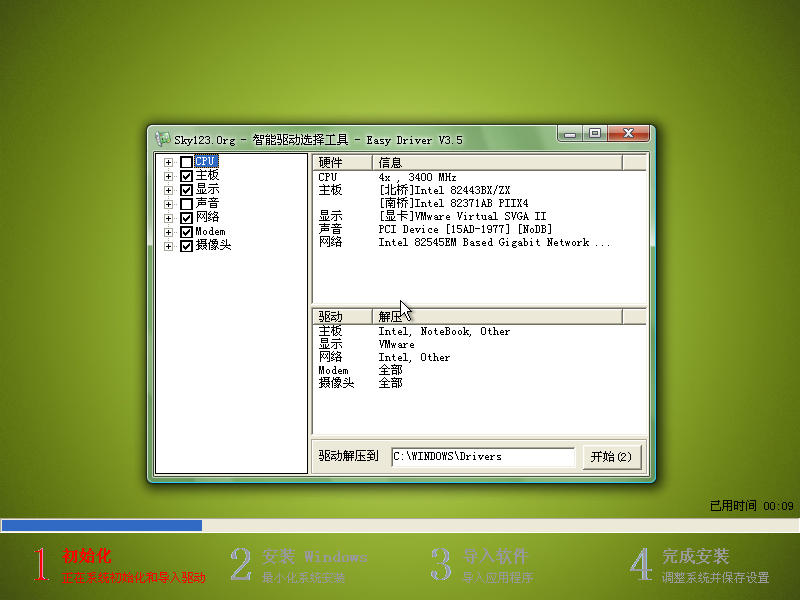Click the driver extraction path field
Viewport: 800px width, 600px height.
click(x=483, y=457)
